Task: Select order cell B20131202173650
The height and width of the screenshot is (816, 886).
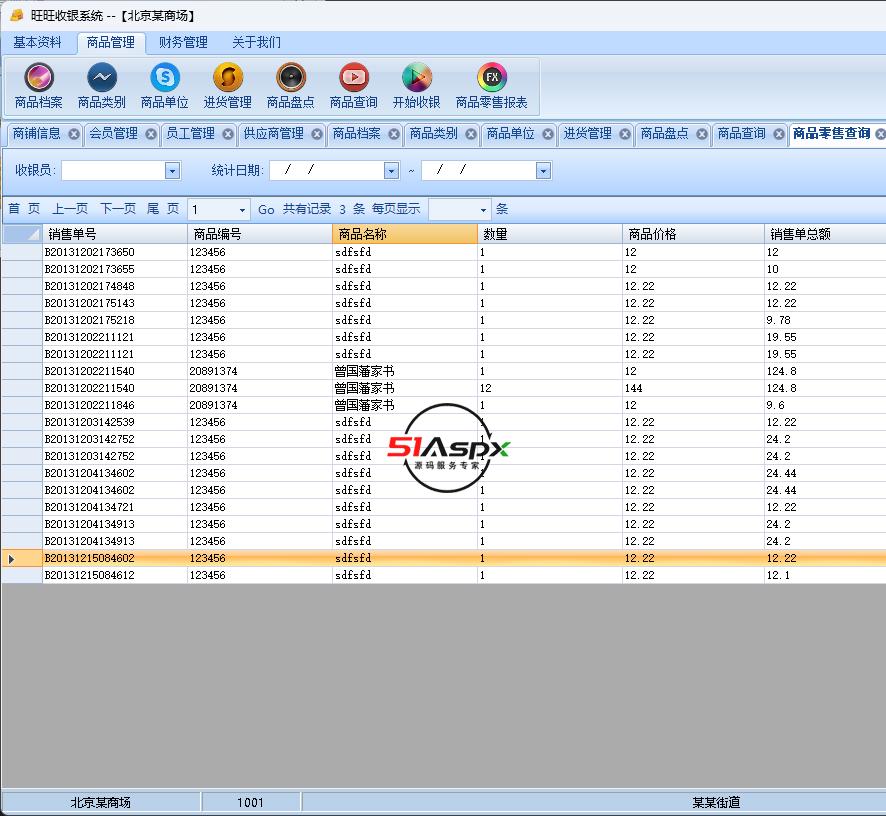Action: tap(115, 252)
